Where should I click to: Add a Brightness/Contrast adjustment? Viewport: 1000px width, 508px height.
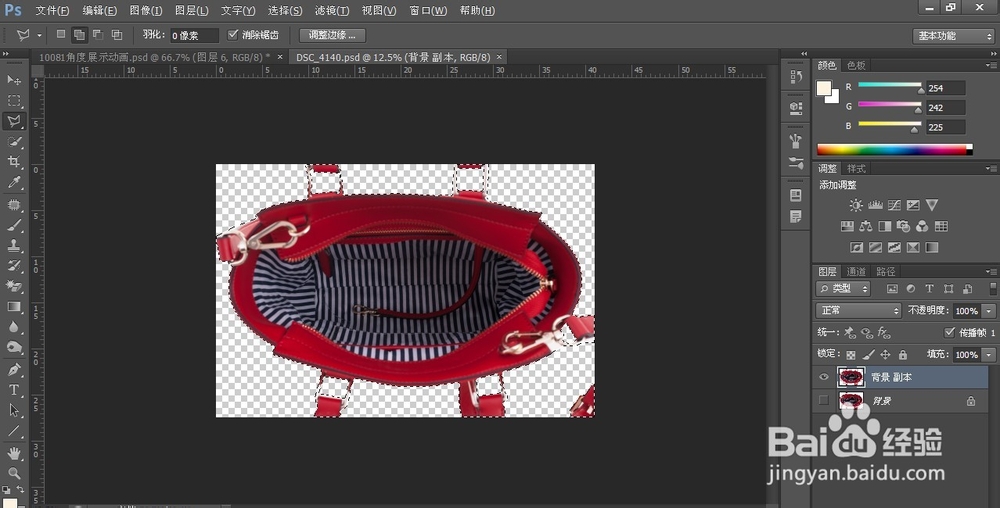point(856,205)
